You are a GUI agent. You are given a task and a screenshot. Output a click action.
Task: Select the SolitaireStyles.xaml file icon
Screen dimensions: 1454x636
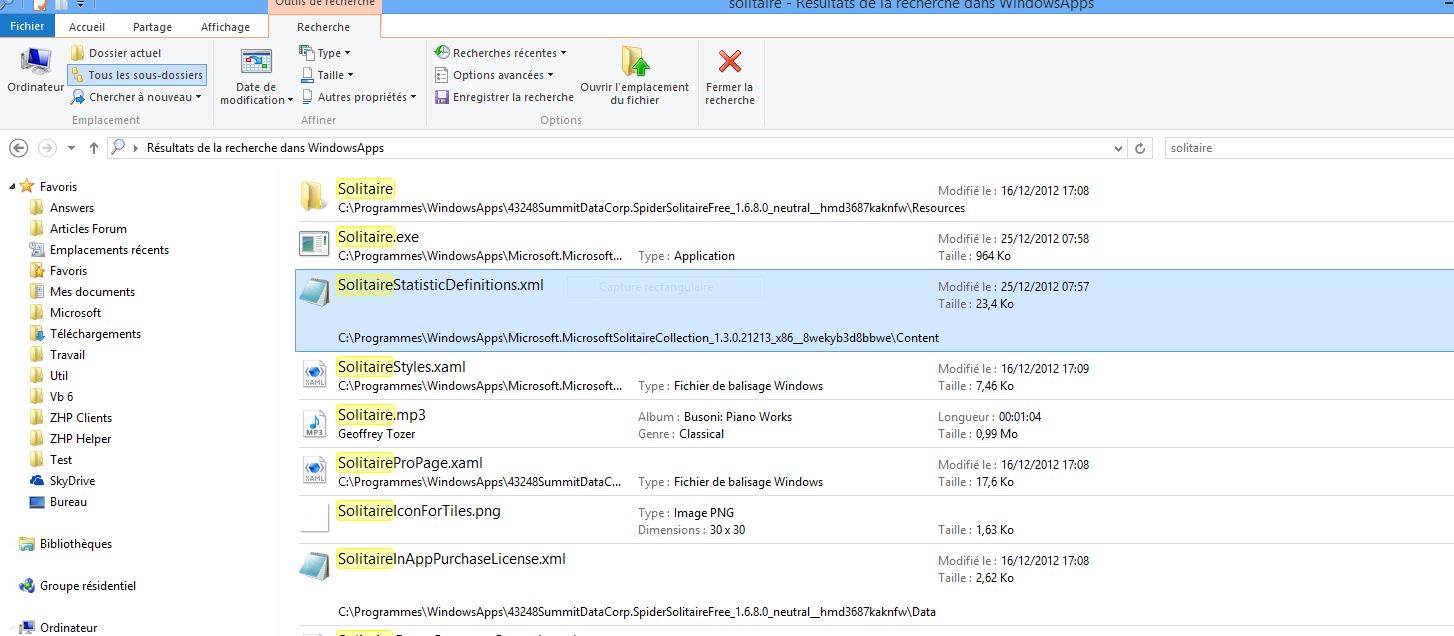314,375
